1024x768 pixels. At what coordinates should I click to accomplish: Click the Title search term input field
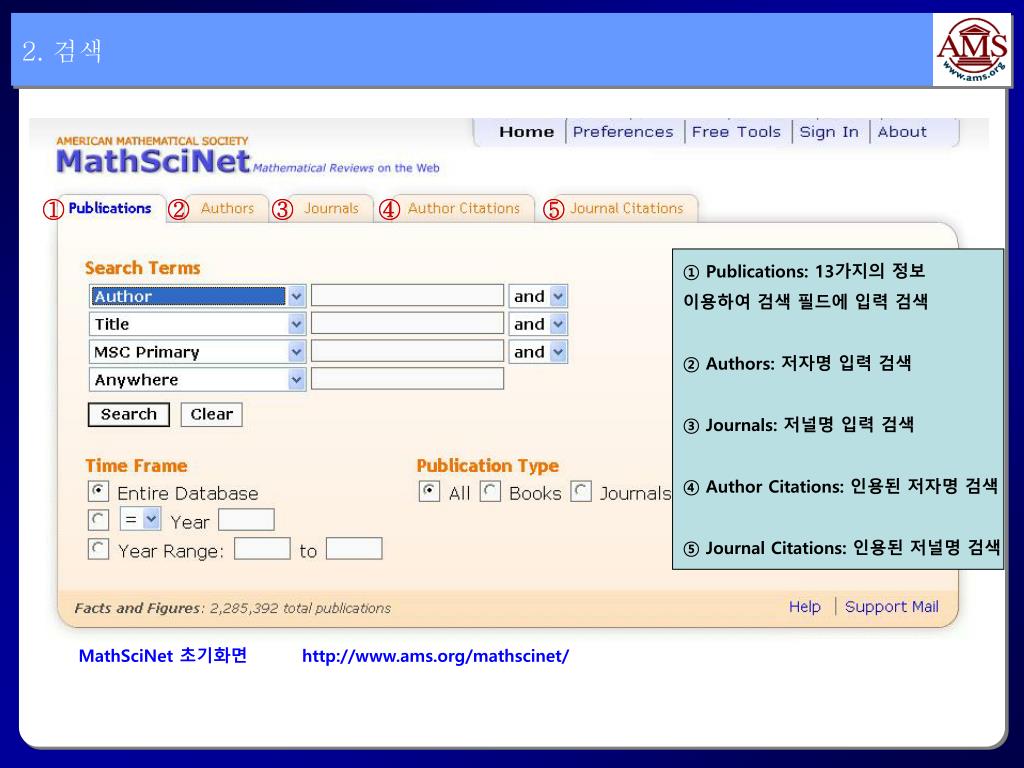click(407, 323)
